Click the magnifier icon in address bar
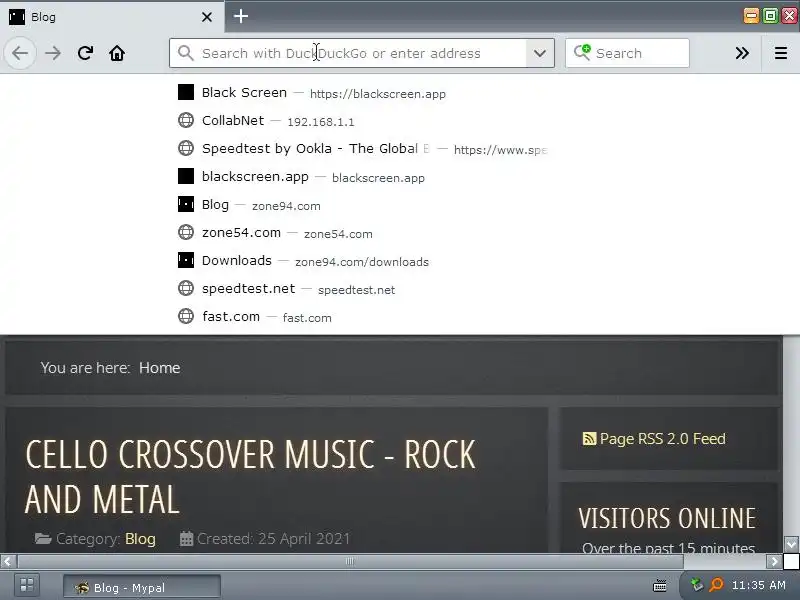This screenshot has width=800, height=600. (x=186, y=53)
